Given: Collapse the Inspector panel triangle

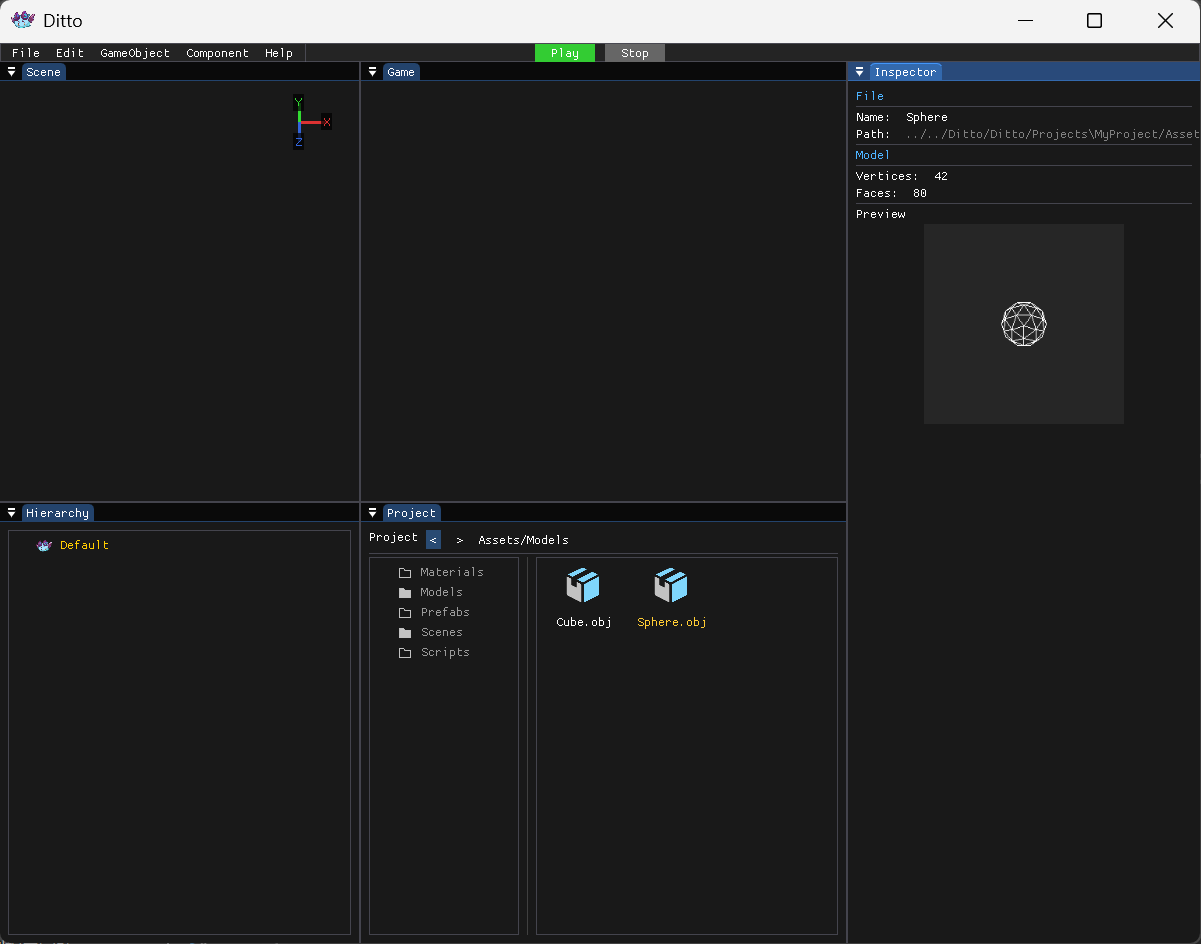Looking at the screenshot, I should coord(859,72).
